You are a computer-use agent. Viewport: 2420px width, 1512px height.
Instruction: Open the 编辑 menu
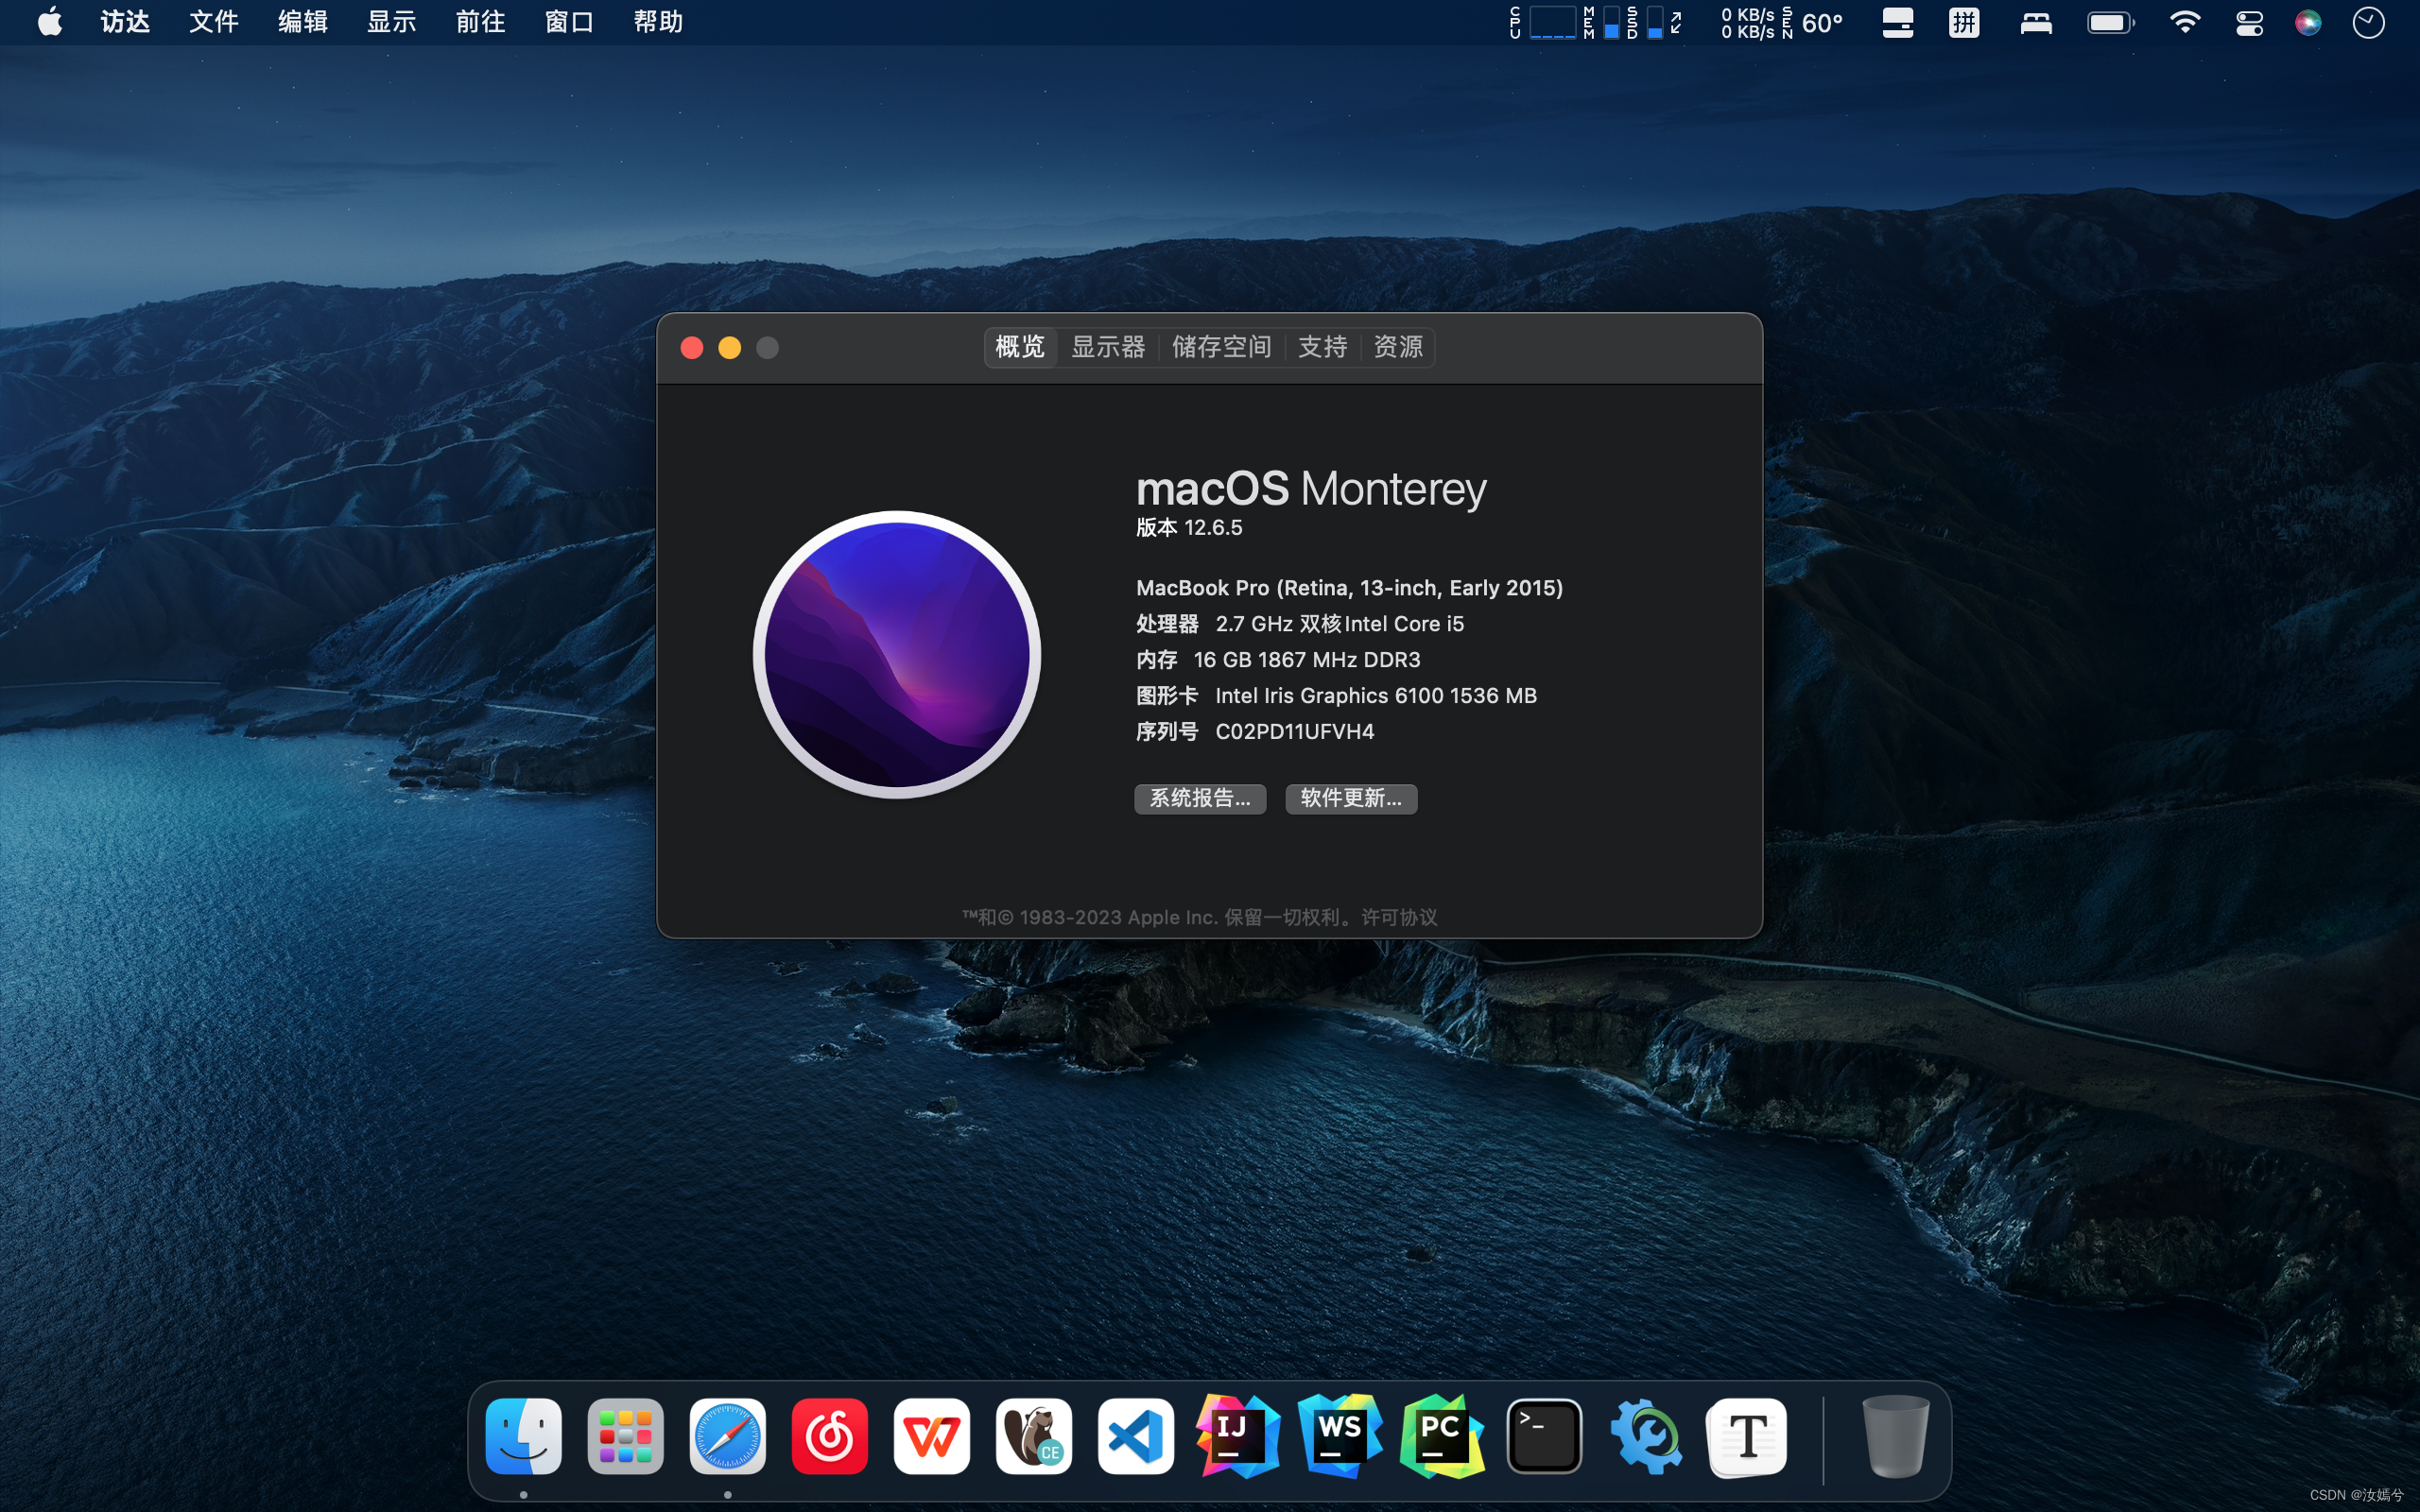coord(303,22)
